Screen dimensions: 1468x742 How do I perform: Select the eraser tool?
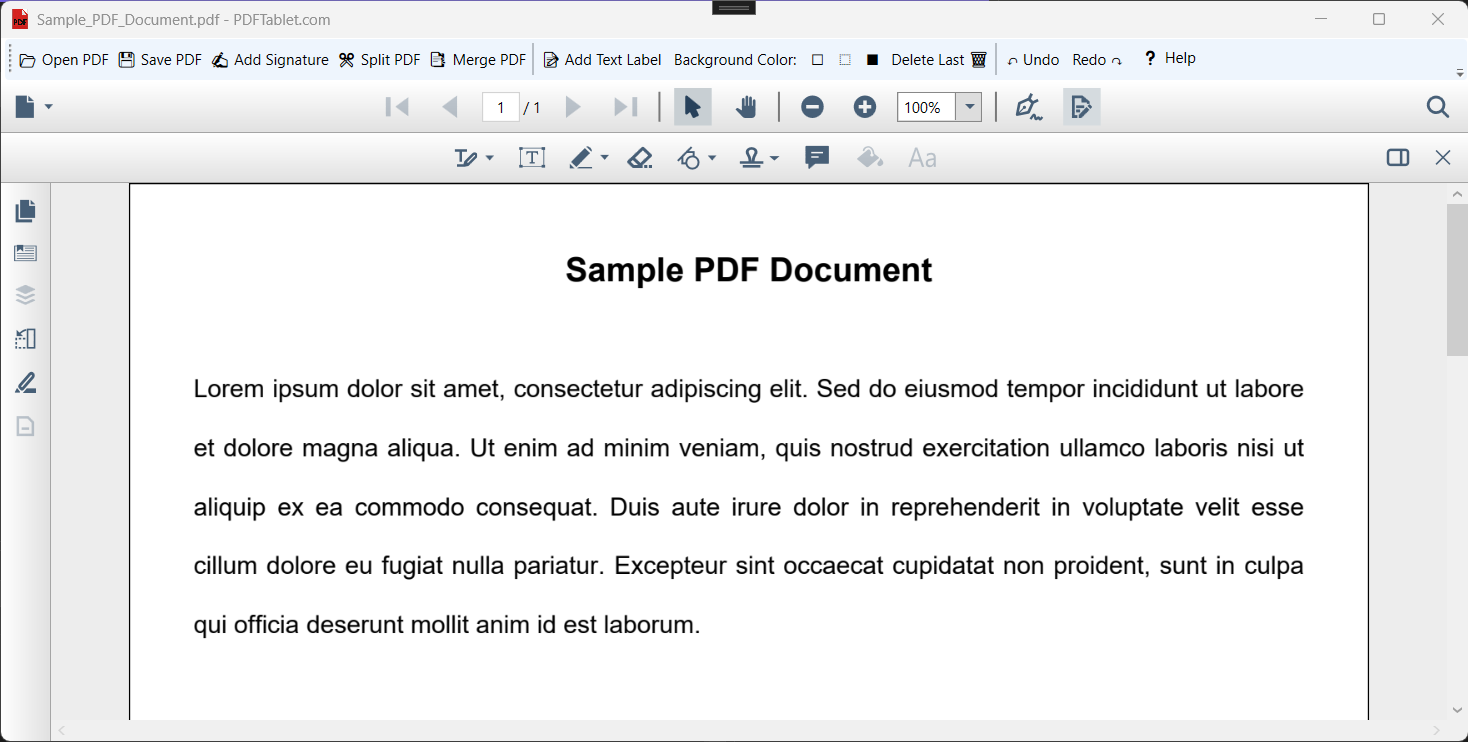tap(640, 158)
